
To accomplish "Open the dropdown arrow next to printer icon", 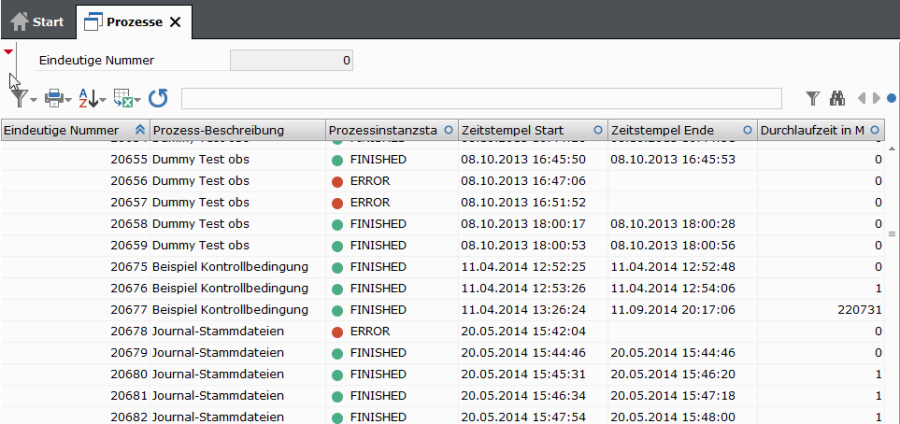I will click(x=68, y=100).
